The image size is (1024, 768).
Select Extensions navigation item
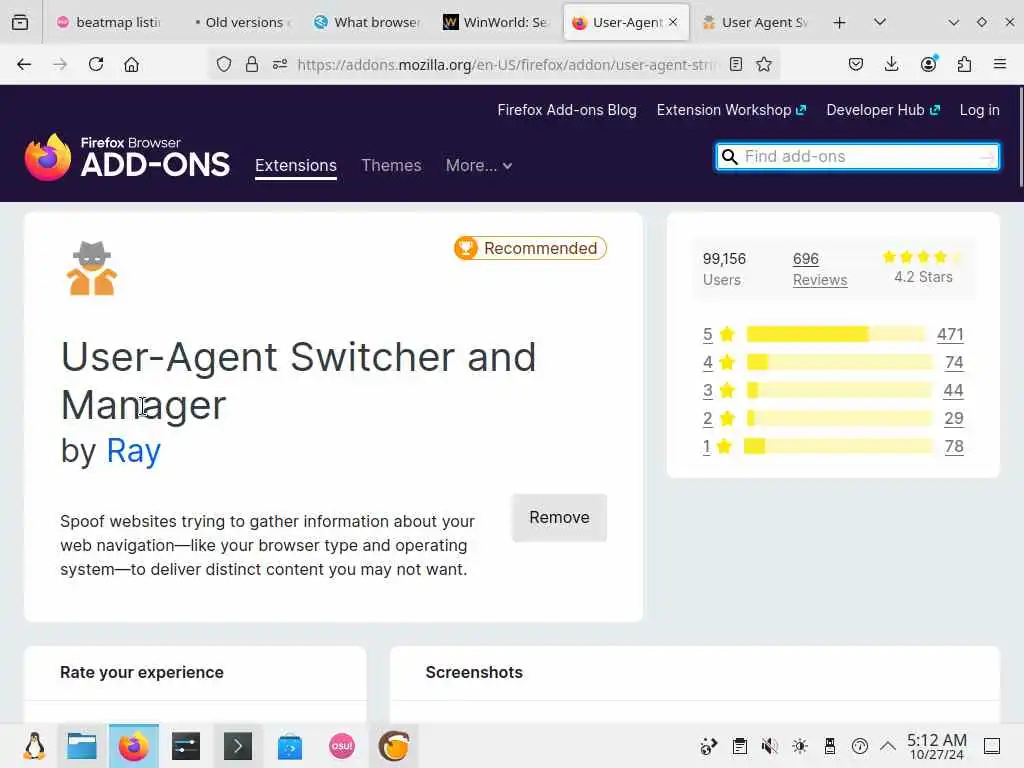click(x=296, y=165)
